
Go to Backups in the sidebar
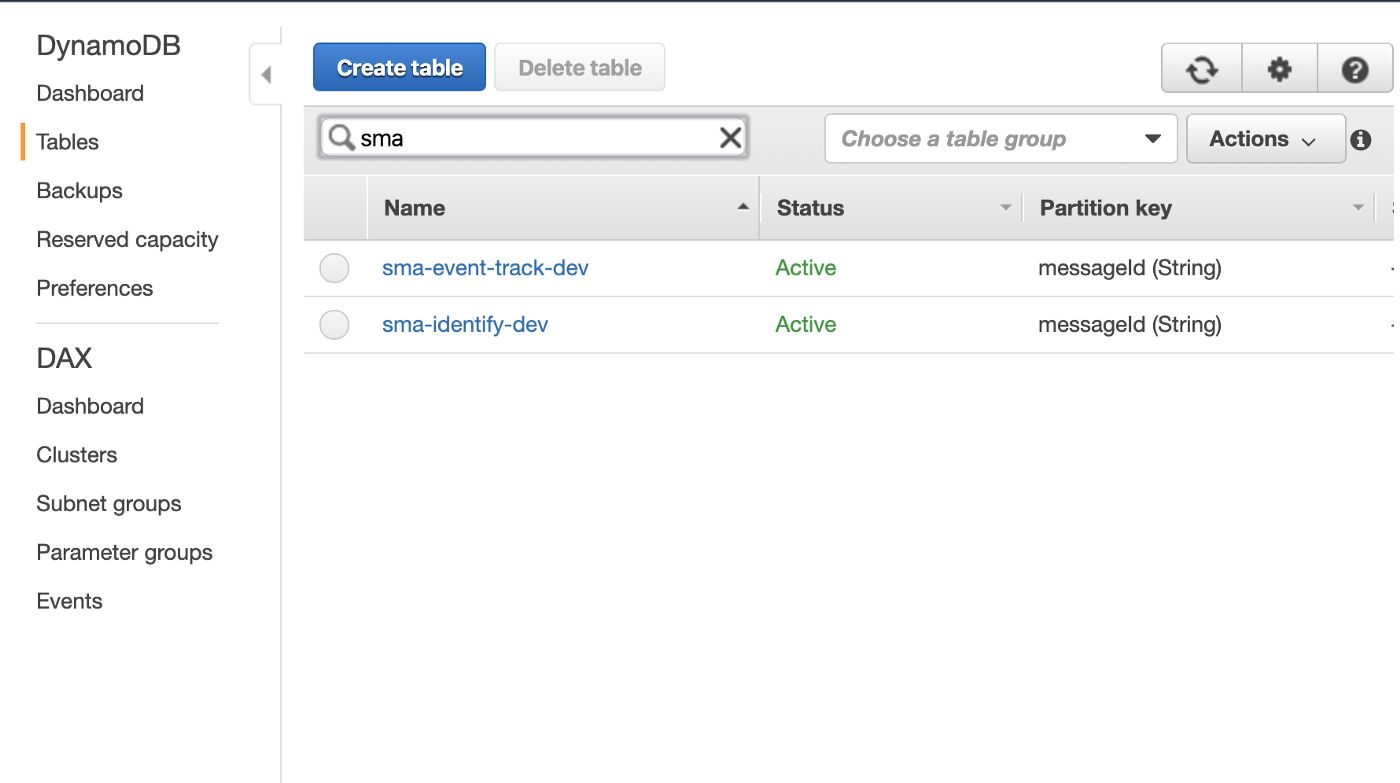tap(79, 191)
